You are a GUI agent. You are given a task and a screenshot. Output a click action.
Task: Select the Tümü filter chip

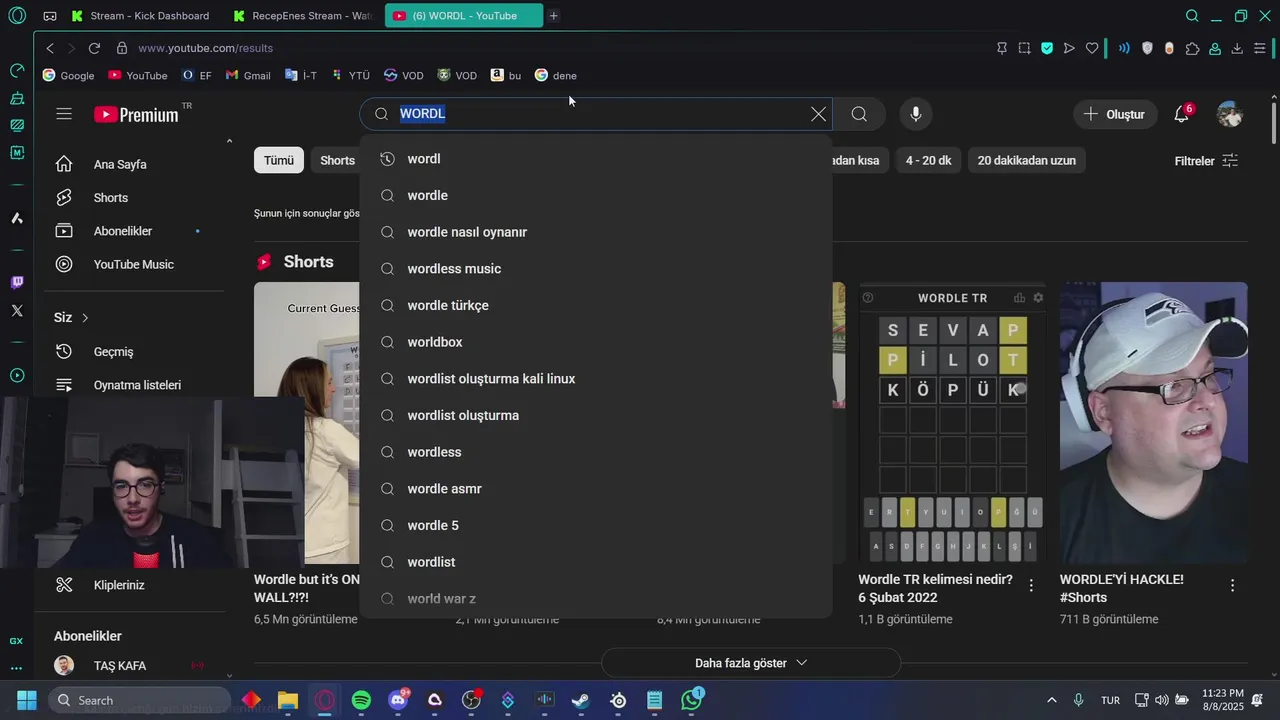pyautogui.click(x=279, y=160)
